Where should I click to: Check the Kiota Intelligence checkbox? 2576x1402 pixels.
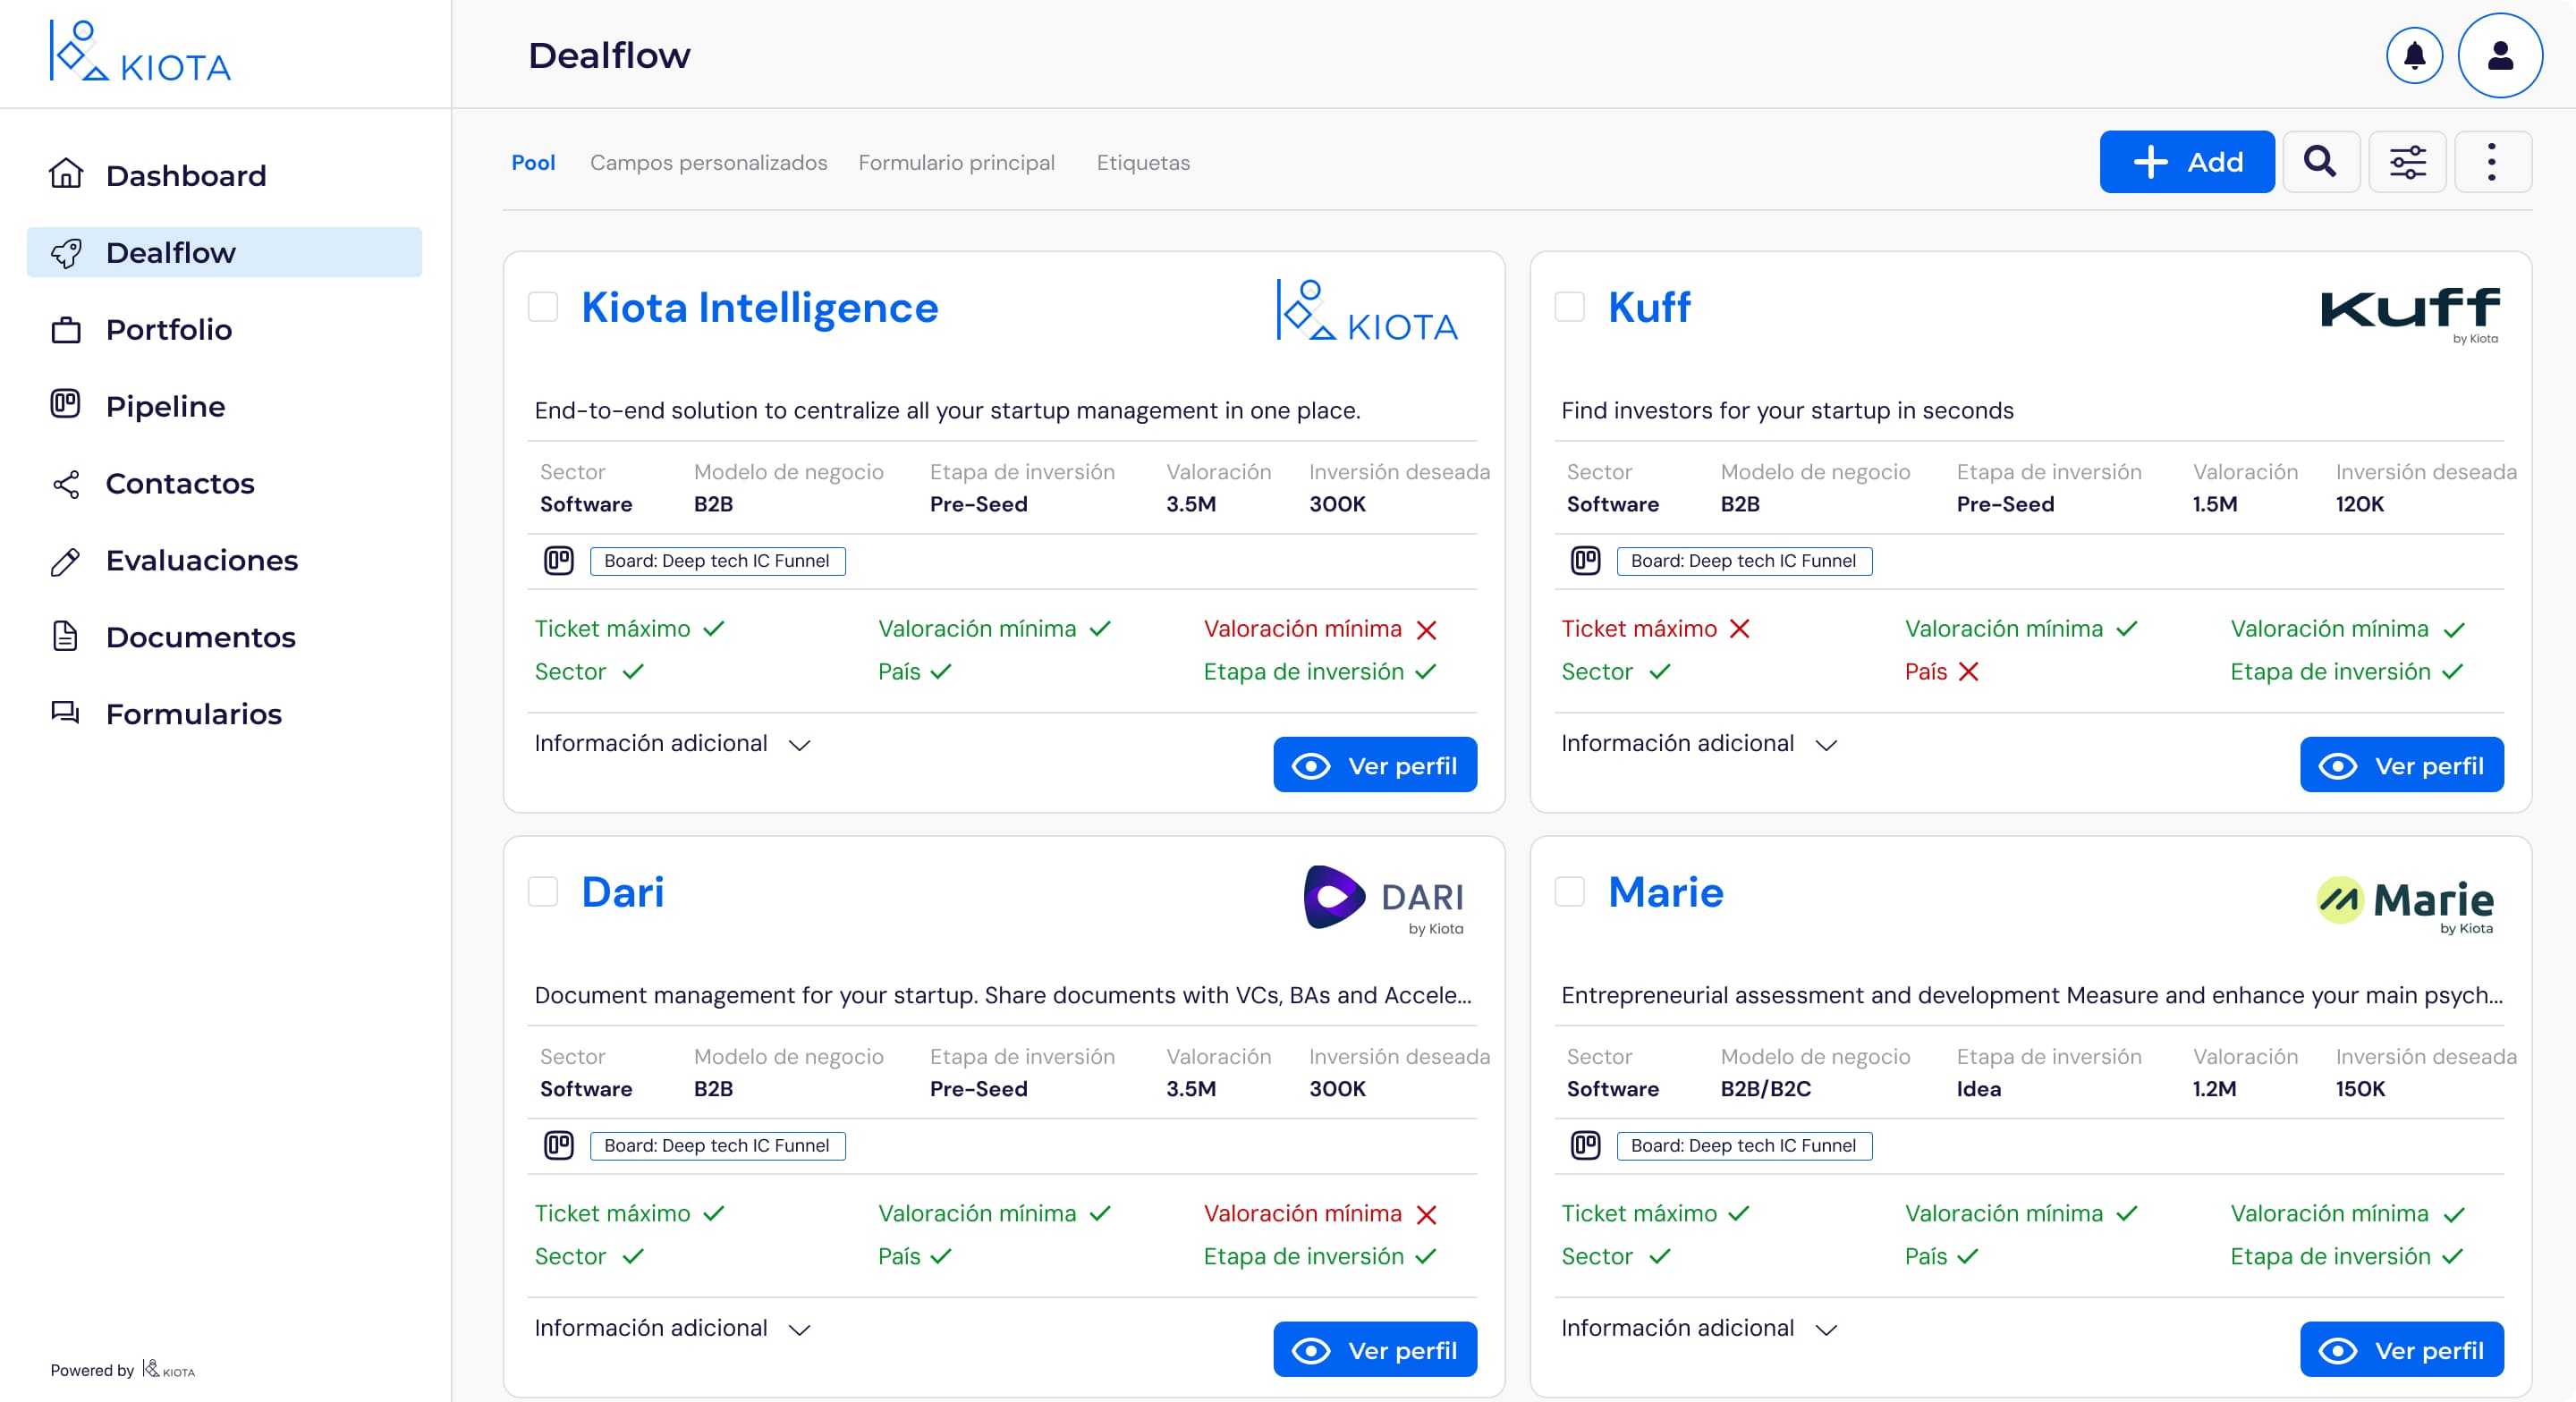pos(543,307)
